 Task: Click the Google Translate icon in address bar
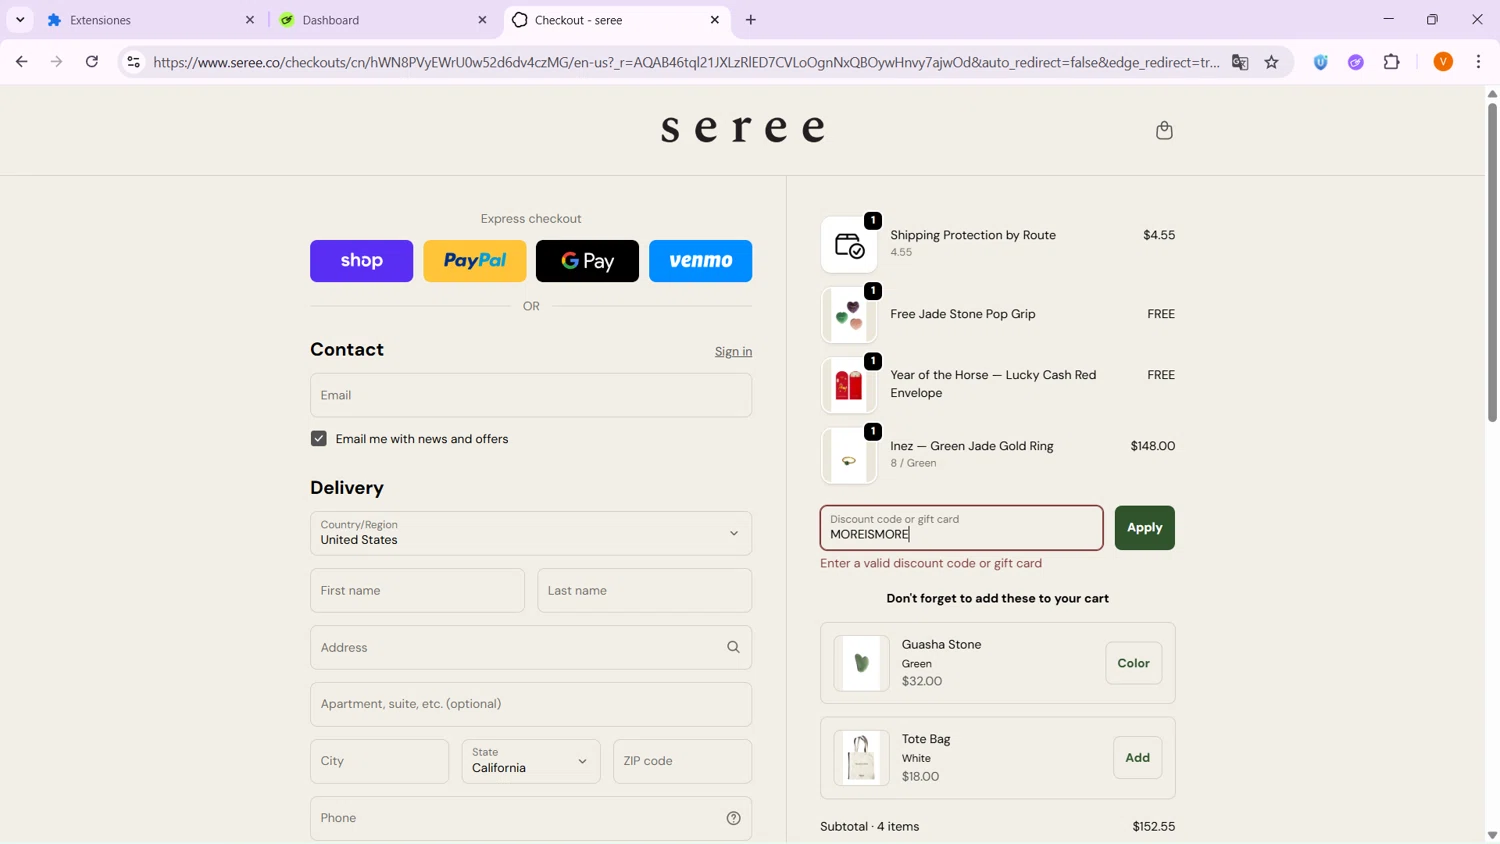[x=1240, y=62]
